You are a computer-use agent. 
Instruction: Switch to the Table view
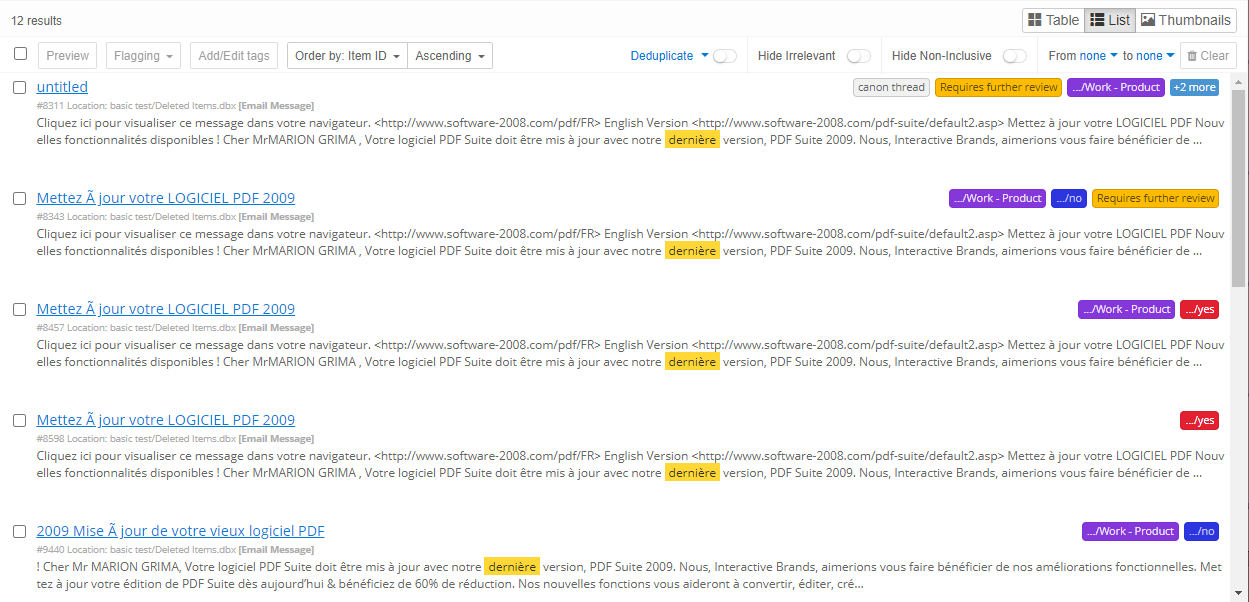[x=1052, y=19]
